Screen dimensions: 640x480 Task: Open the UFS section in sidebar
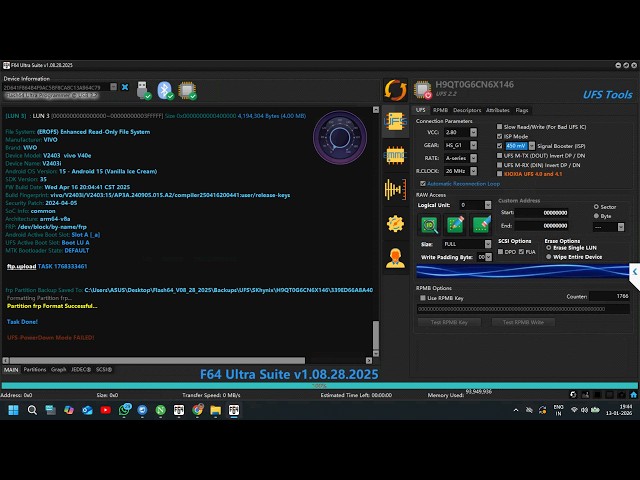395,121
